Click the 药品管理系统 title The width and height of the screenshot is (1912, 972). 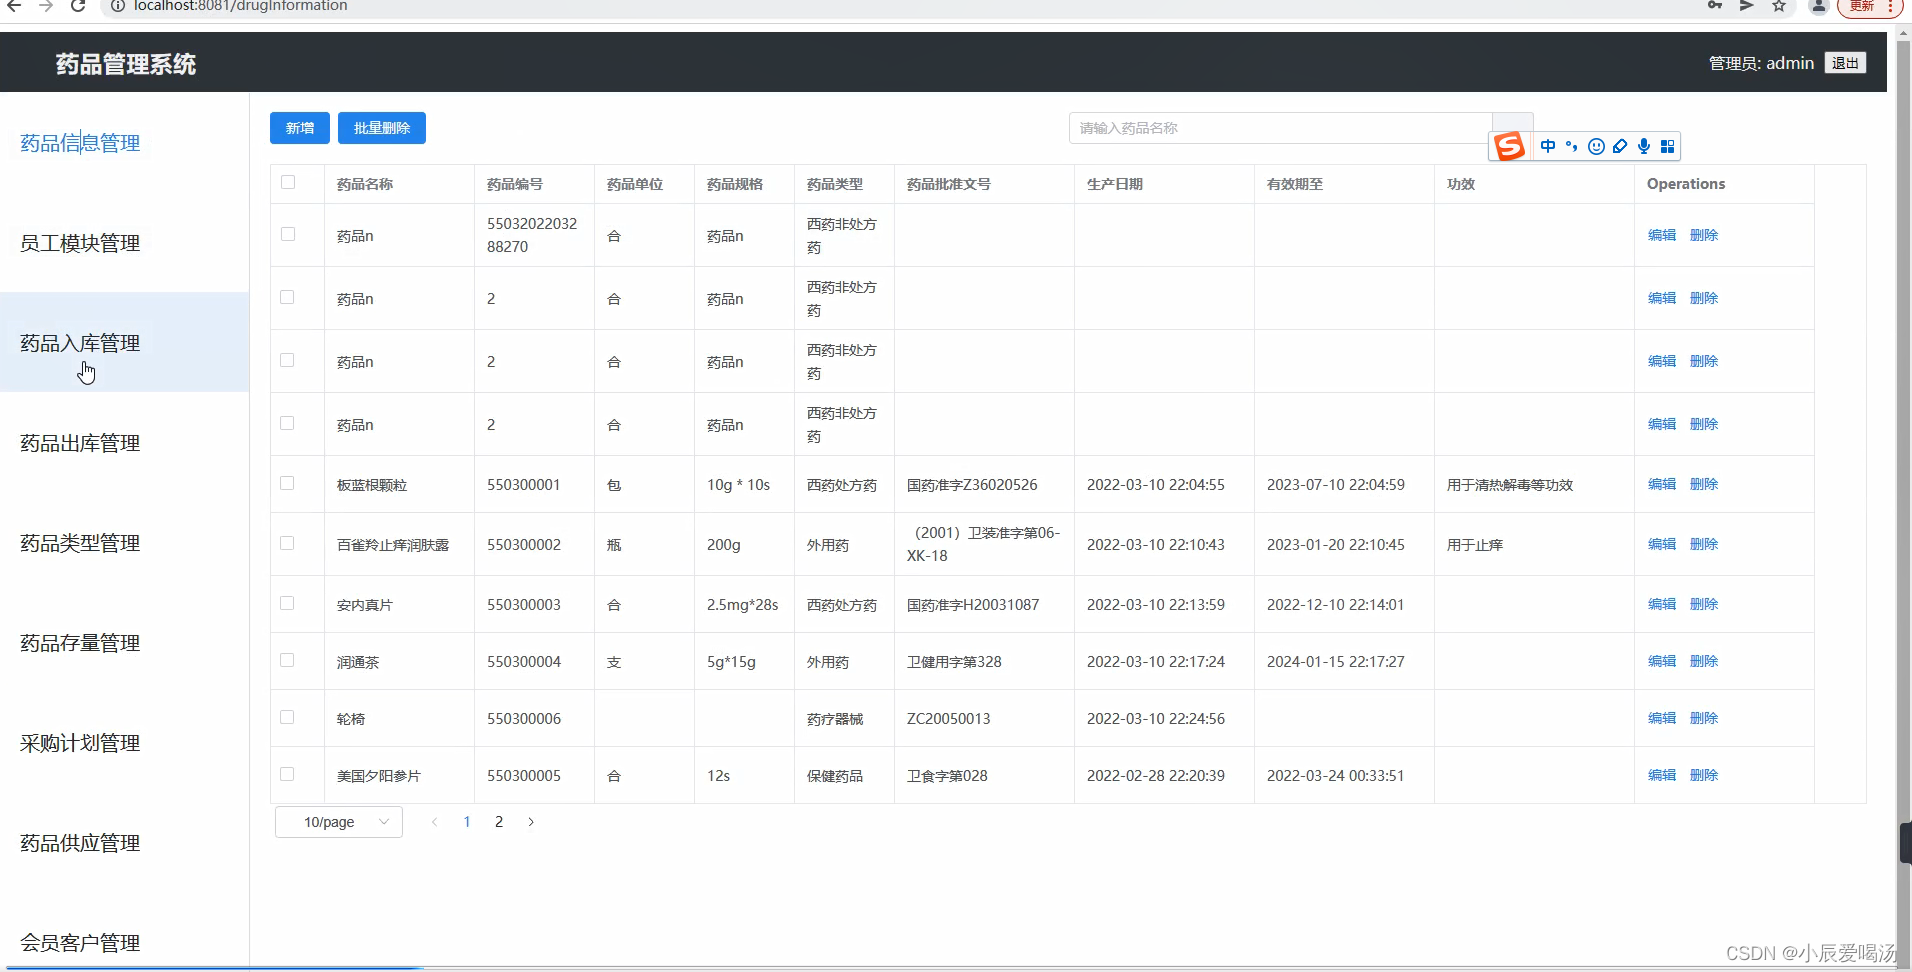click(x=126, y=64)
